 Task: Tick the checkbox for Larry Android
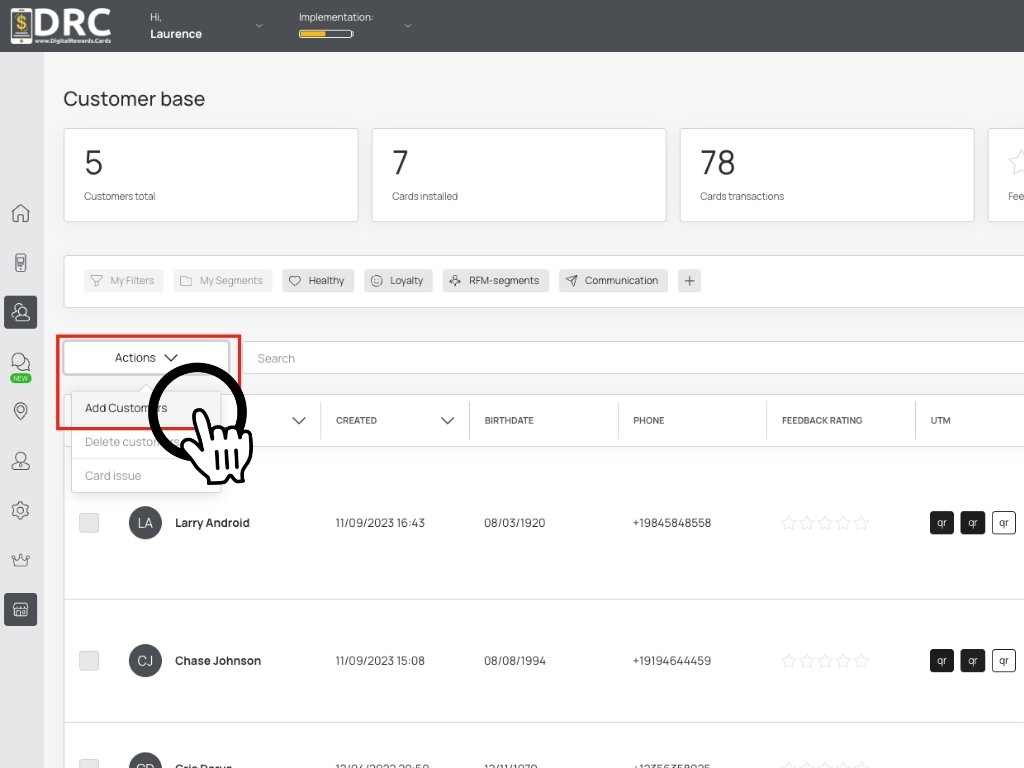(x=89, y=522)
